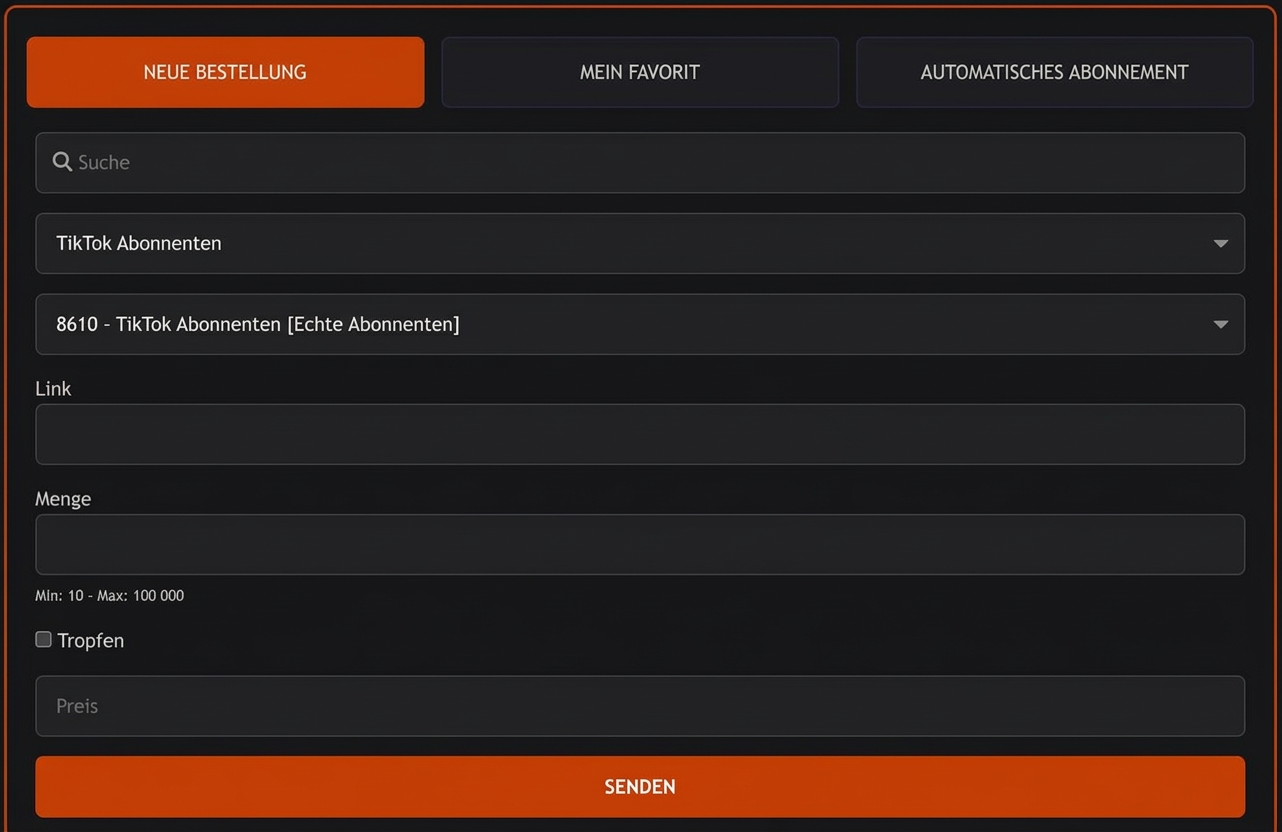Enable the Tropfen checkbox
1282x832 pixels.
(x=44, y=640)
